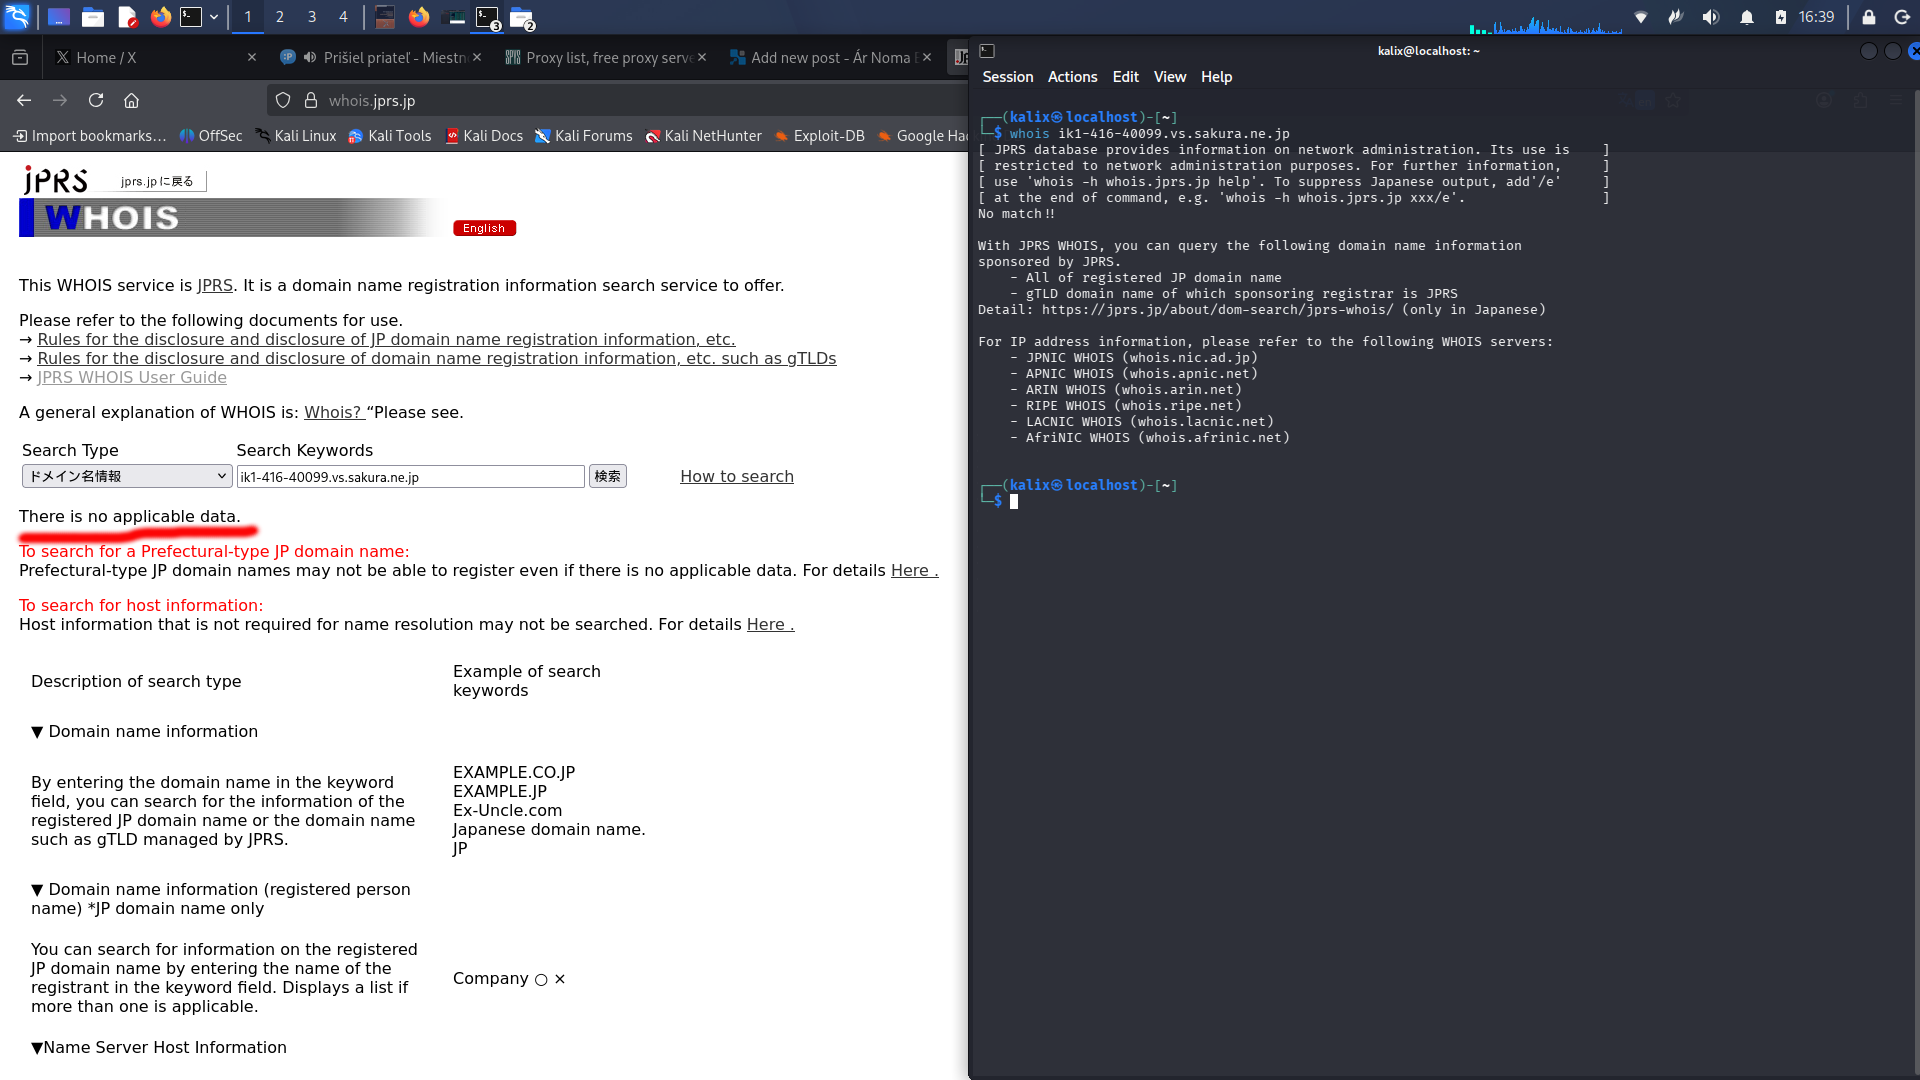The height and width of the screenshot is (1080, 1920).
Task: Switch to workspace 3
Action: pyautogui.click(x=312, y=17)
